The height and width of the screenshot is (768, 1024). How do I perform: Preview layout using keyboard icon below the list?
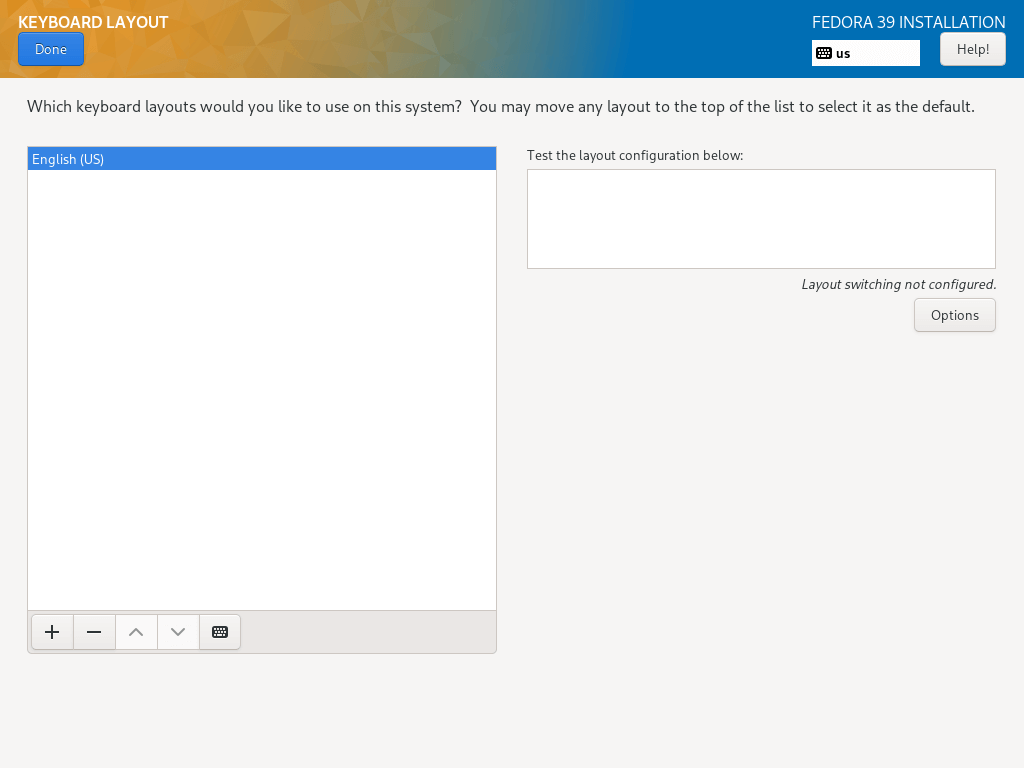220,632
